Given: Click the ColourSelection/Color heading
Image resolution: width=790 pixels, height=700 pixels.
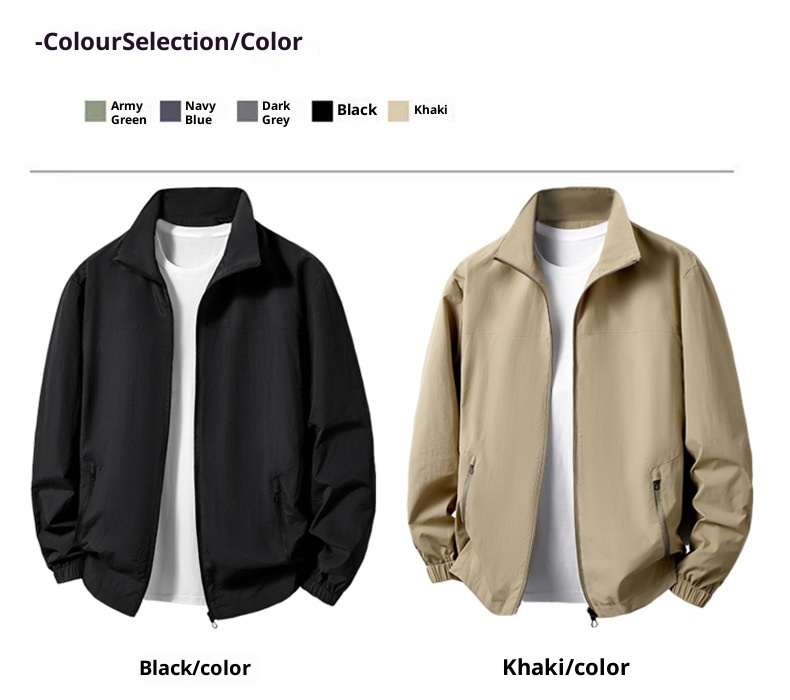Looking at the screenshot, I should pyautogui.click(x=169, y=42).
